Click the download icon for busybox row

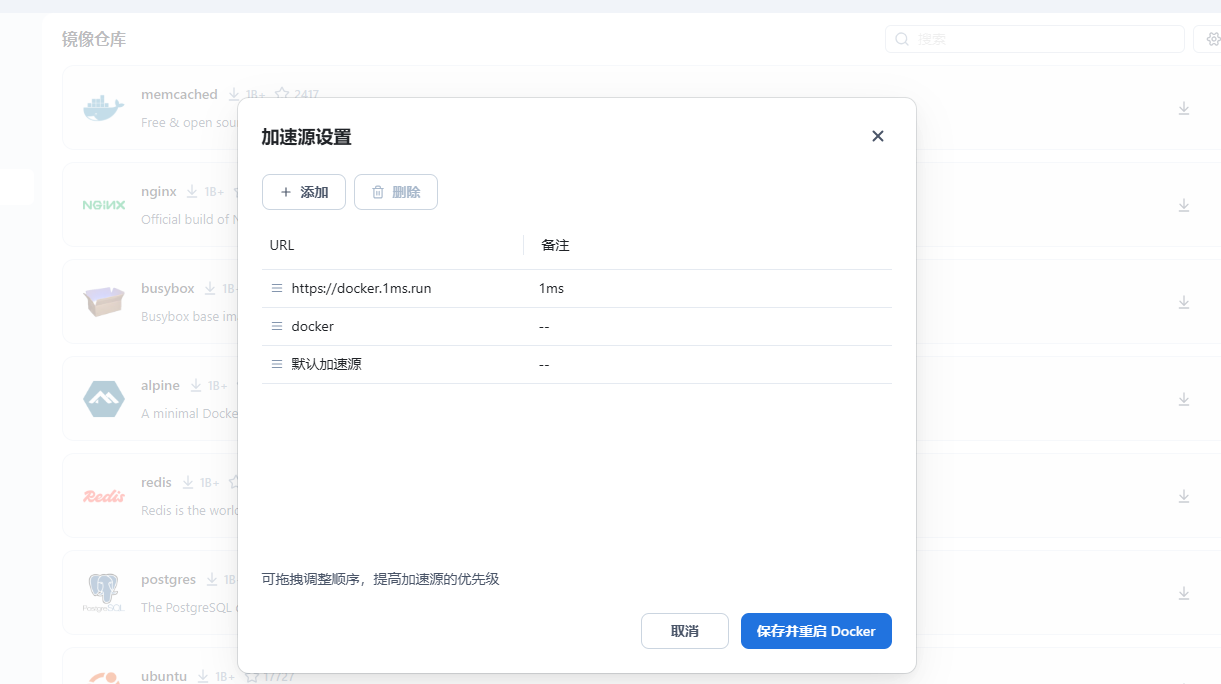[x=1184, y=302]
